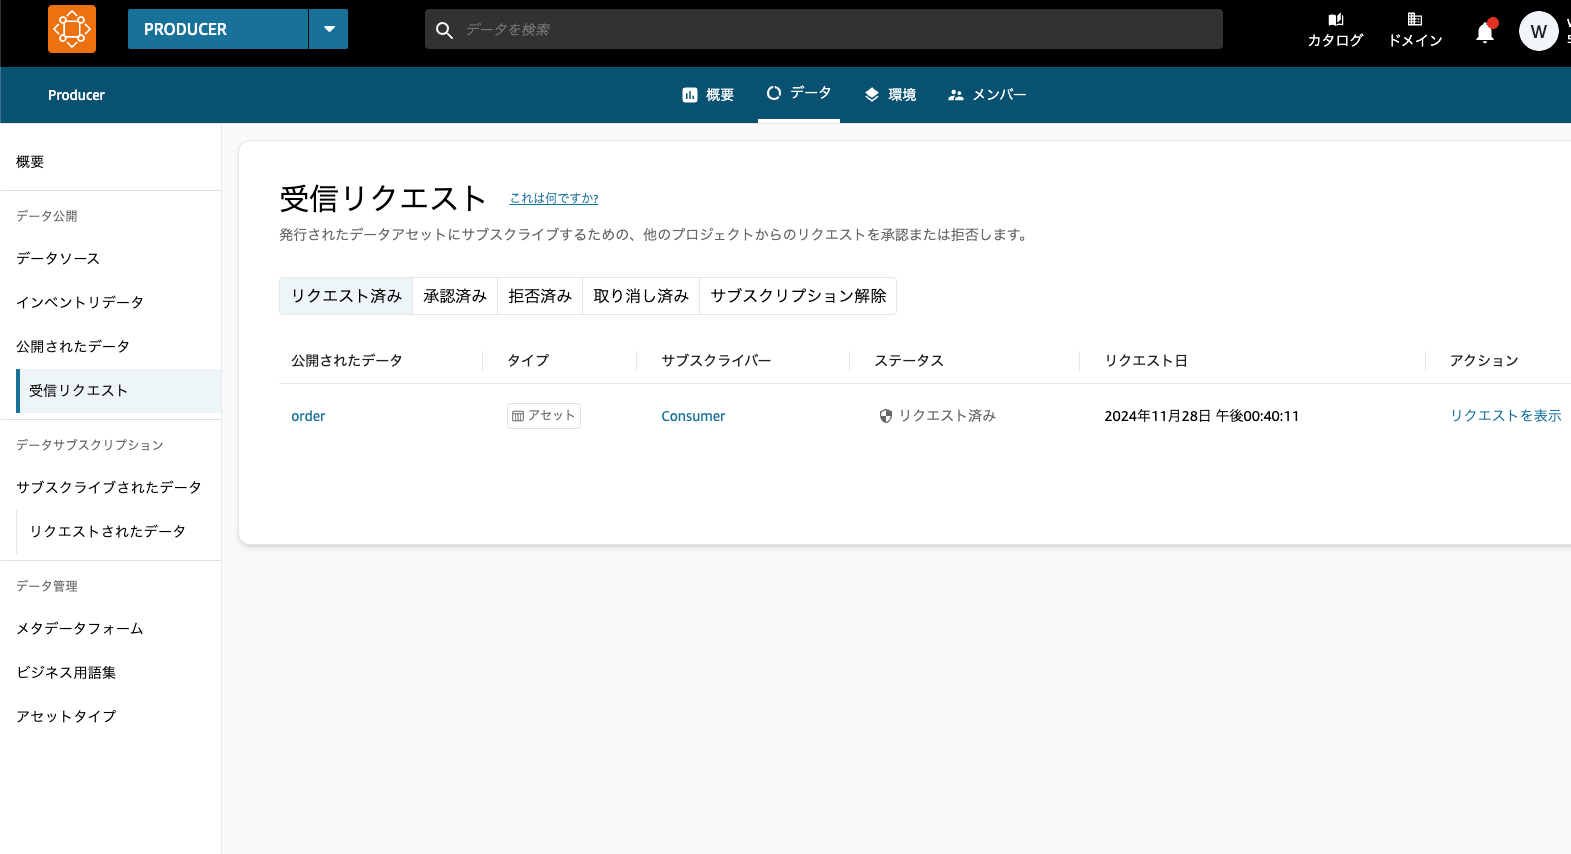
Task: Click the リクエスト日 column header
Action: click(1146, 360)
